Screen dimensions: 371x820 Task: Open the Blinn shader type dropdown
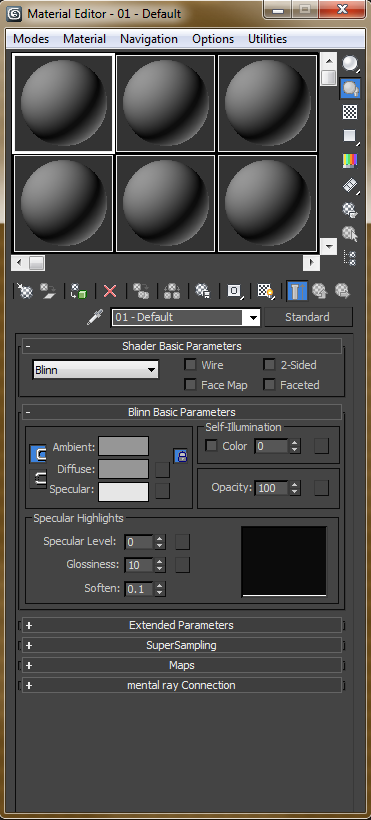pyautogui.click(x=95, y=370)
